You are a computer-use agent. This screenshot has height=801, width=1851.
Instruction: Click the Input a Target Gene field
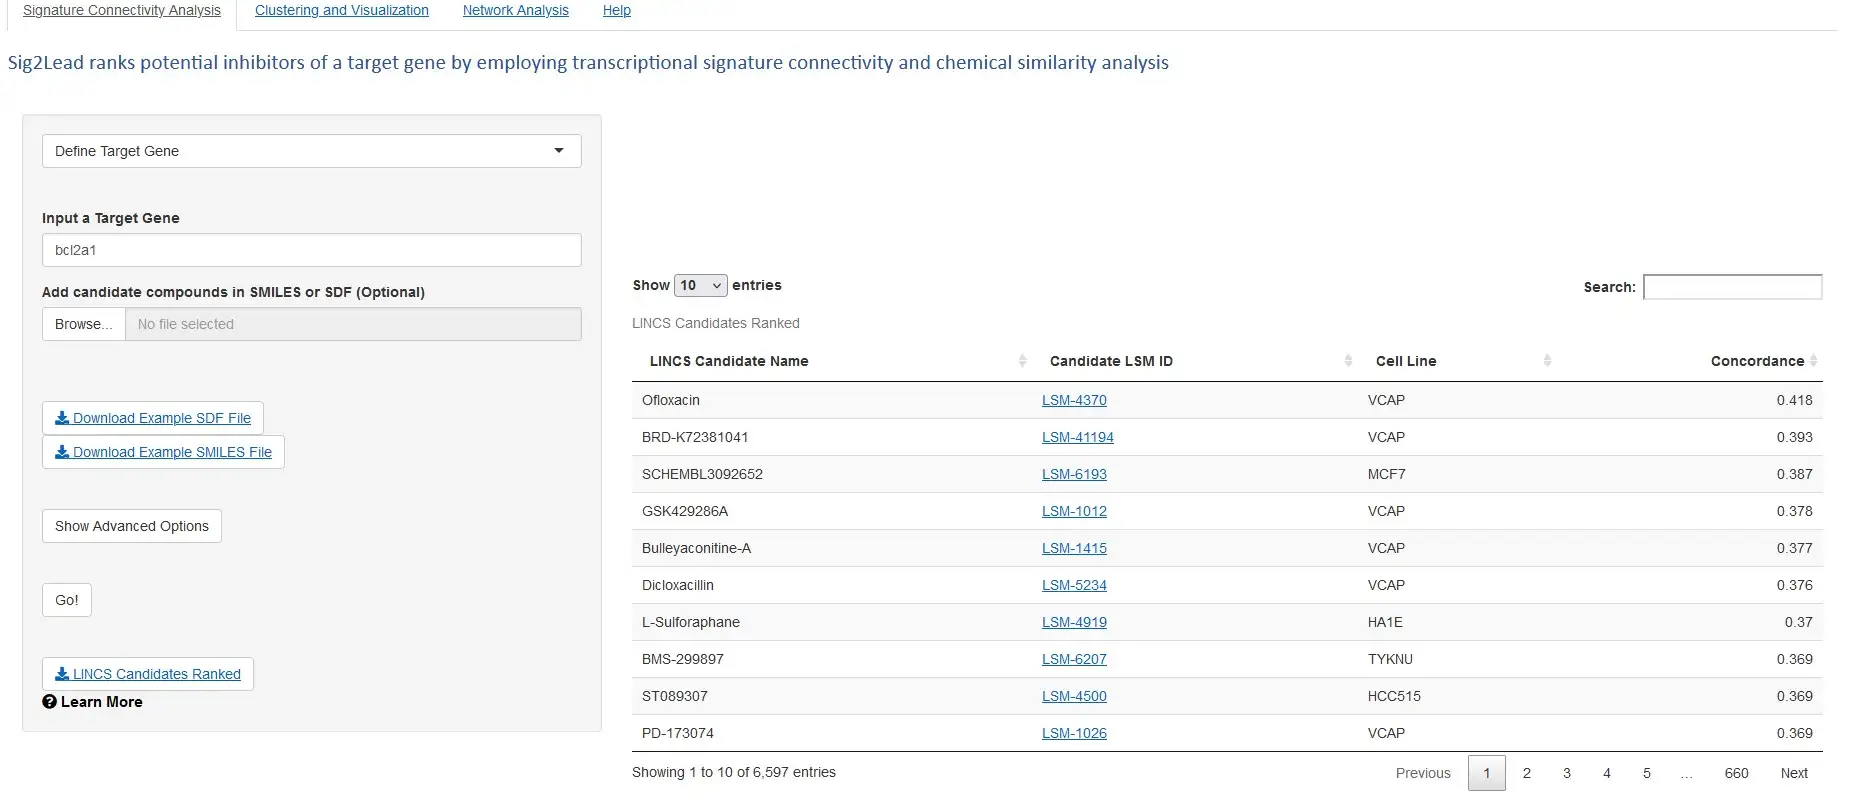click(311, 250)
